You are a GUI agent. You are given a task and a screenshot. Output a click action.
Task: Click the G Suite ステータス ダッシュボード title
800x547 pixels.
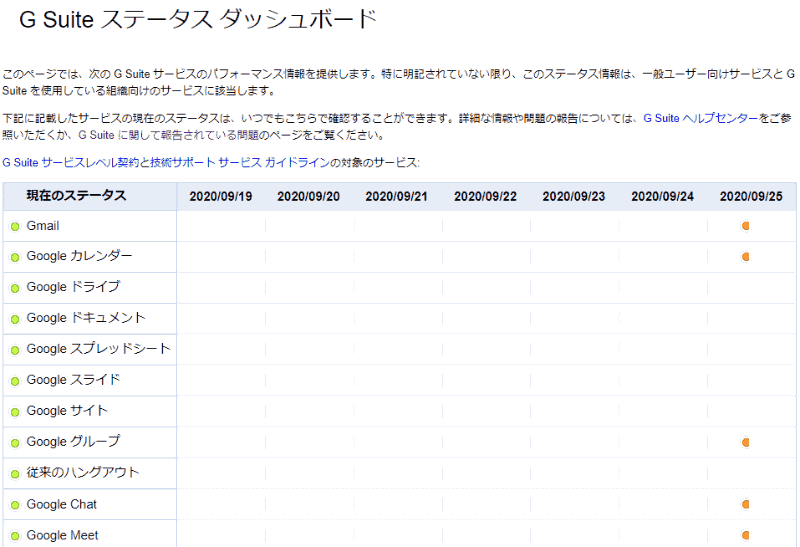point(198,19)
